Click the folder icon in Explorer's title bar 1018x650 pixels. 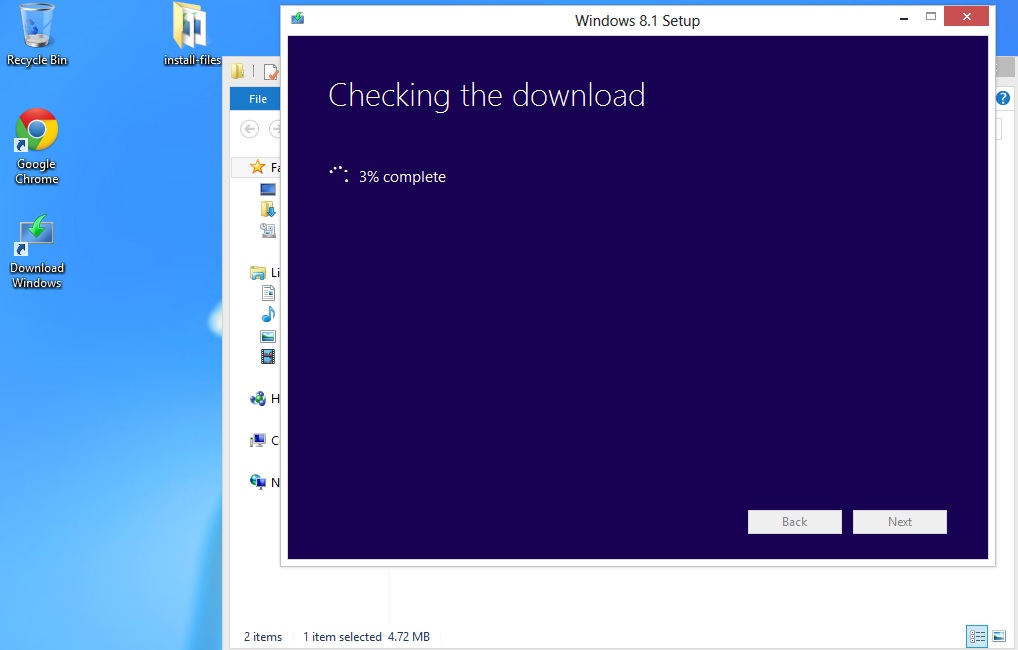tap(238, 71)
